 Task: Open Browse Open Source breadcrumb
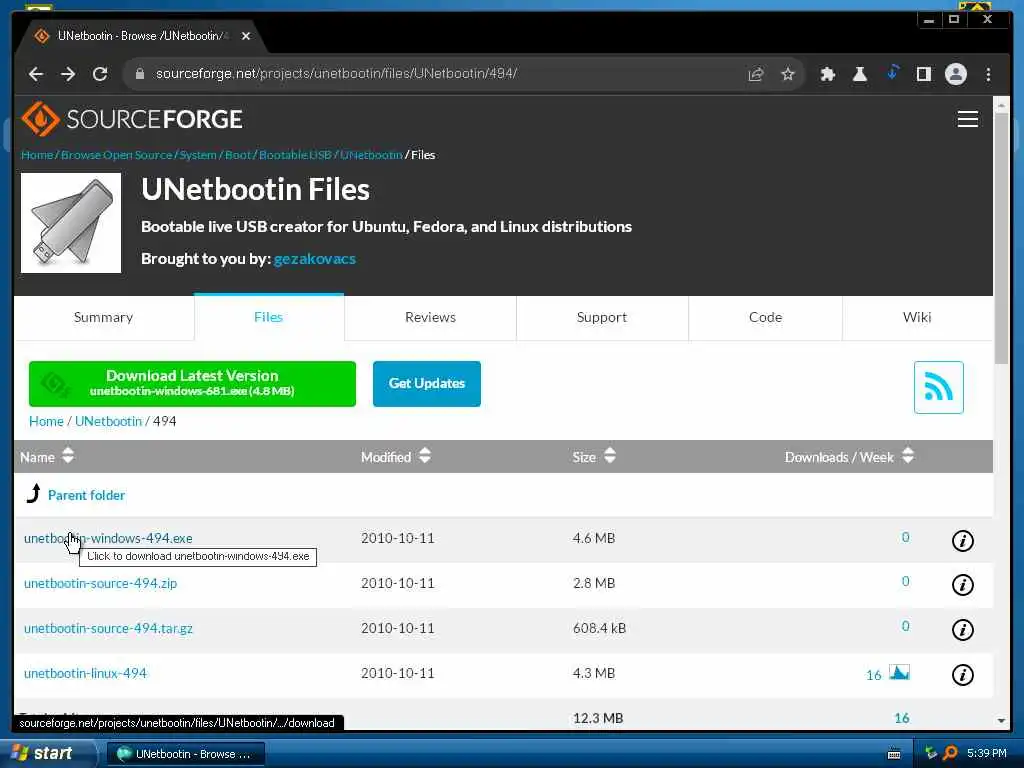point(116,155)
